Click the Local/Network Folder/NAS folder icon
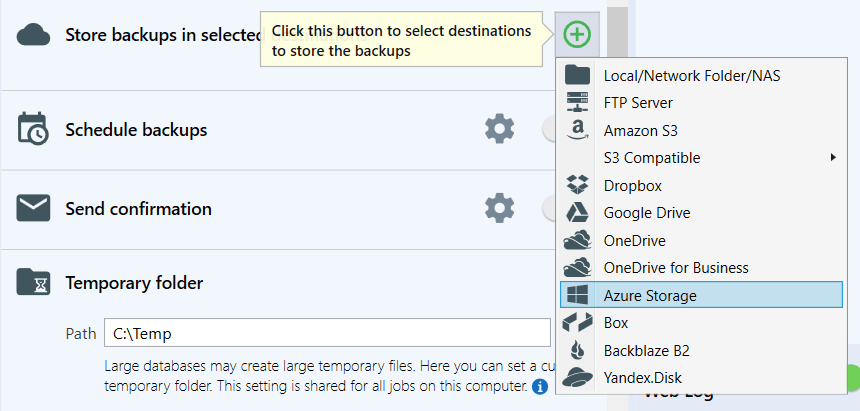 576,75
